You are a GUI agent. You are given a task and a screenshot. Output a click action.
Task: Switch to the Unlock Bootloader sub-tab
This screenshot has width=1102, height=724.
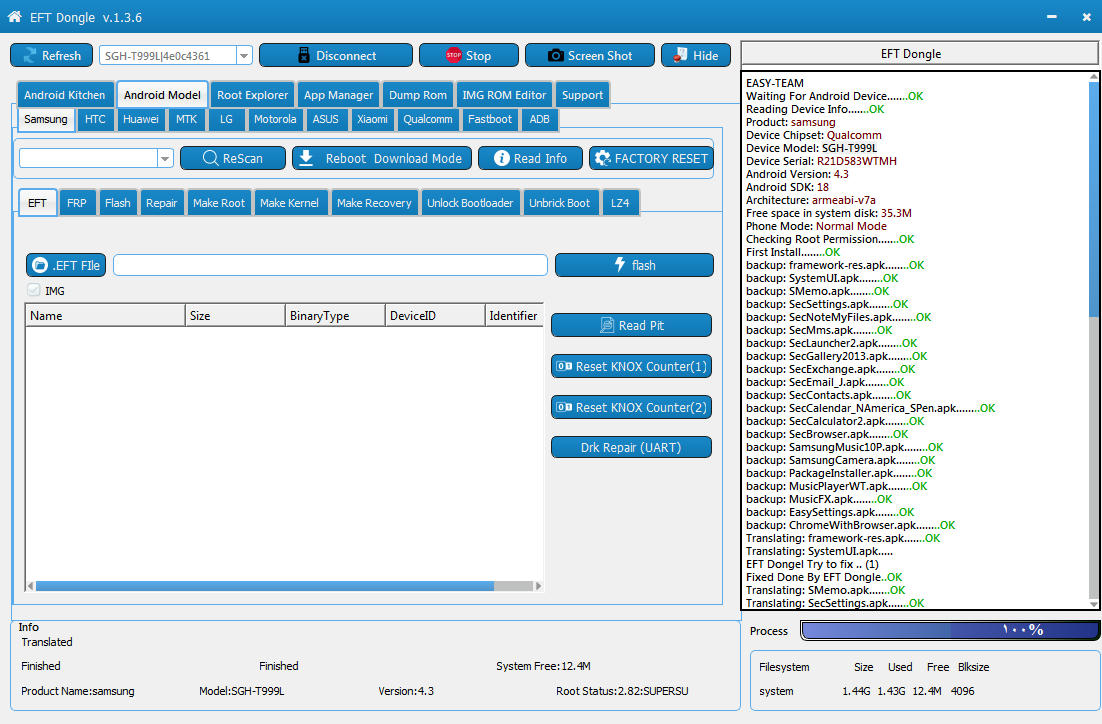[x=470, y=202]
